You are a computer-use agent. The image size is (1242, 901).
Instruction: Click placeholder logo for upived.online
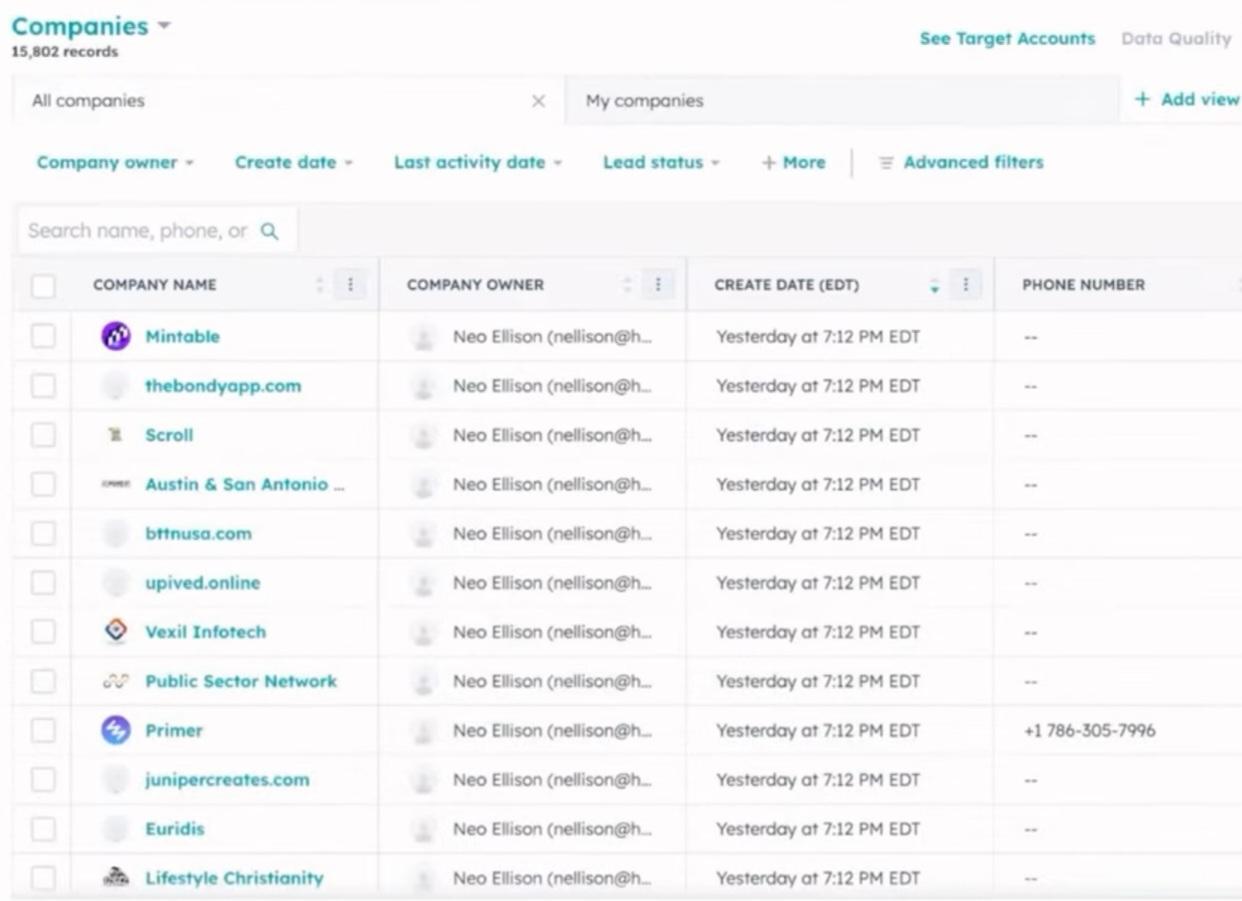[x=116, y=582]
